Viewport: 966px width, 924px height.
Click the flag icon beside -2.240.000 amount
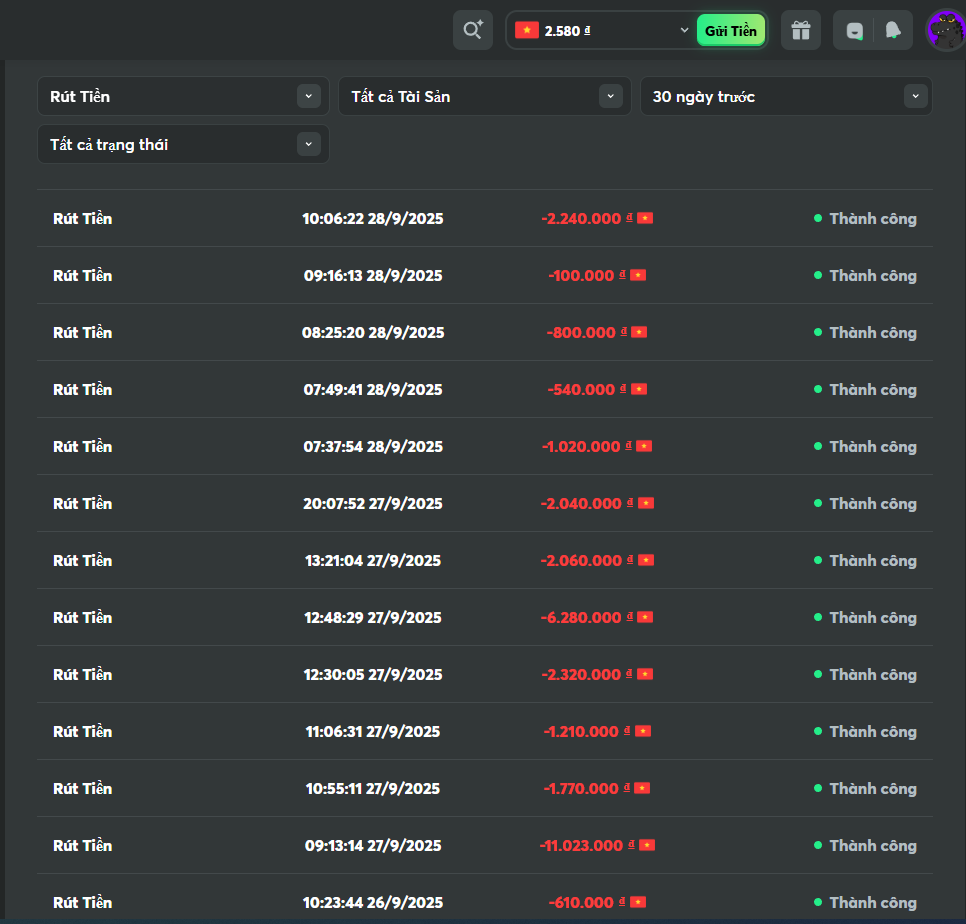click(x=645, y=218)
